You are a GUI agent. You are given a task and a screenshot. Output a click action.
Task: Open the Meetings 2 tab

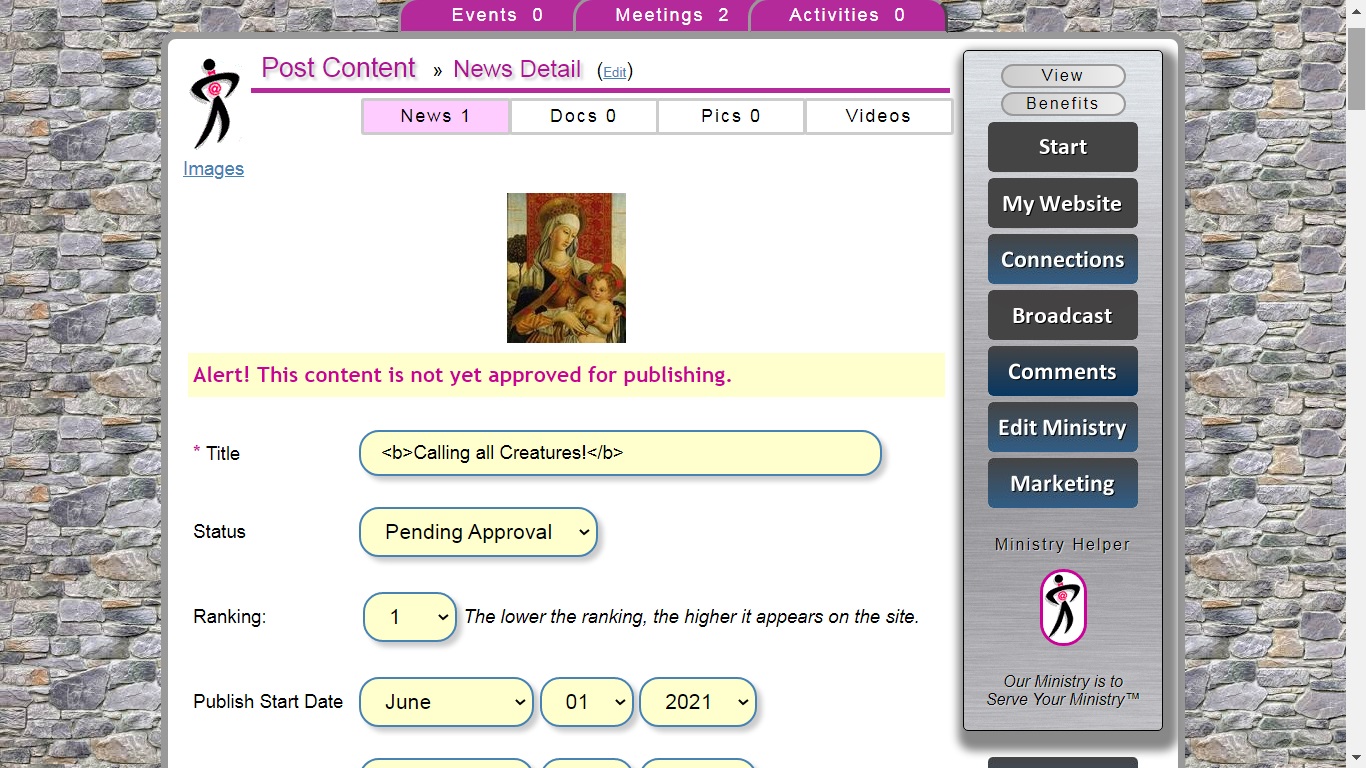click(662, 15)
